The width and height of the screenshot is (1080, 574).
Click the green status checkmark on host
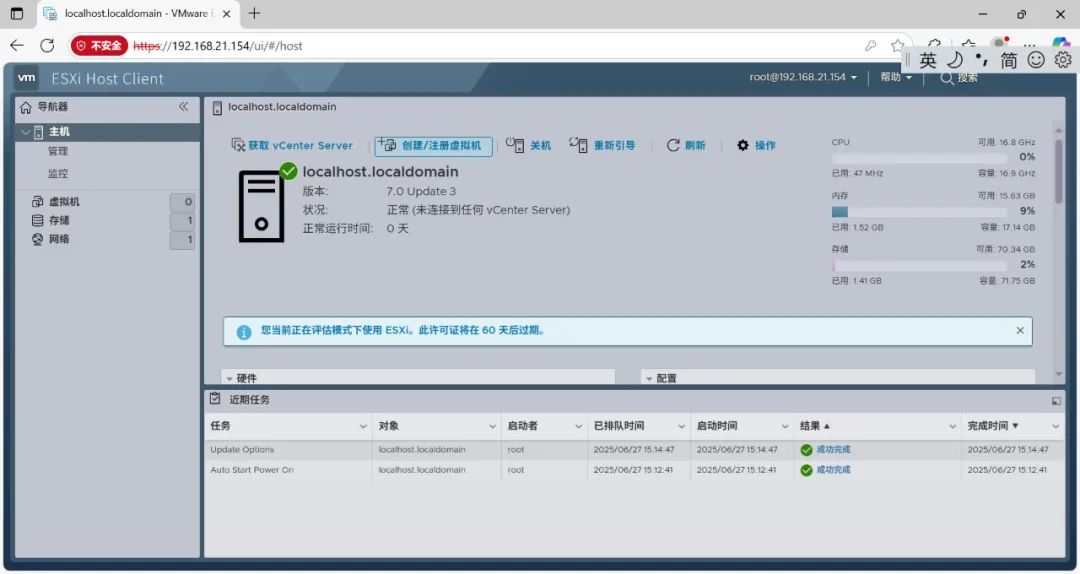(289, 171)
